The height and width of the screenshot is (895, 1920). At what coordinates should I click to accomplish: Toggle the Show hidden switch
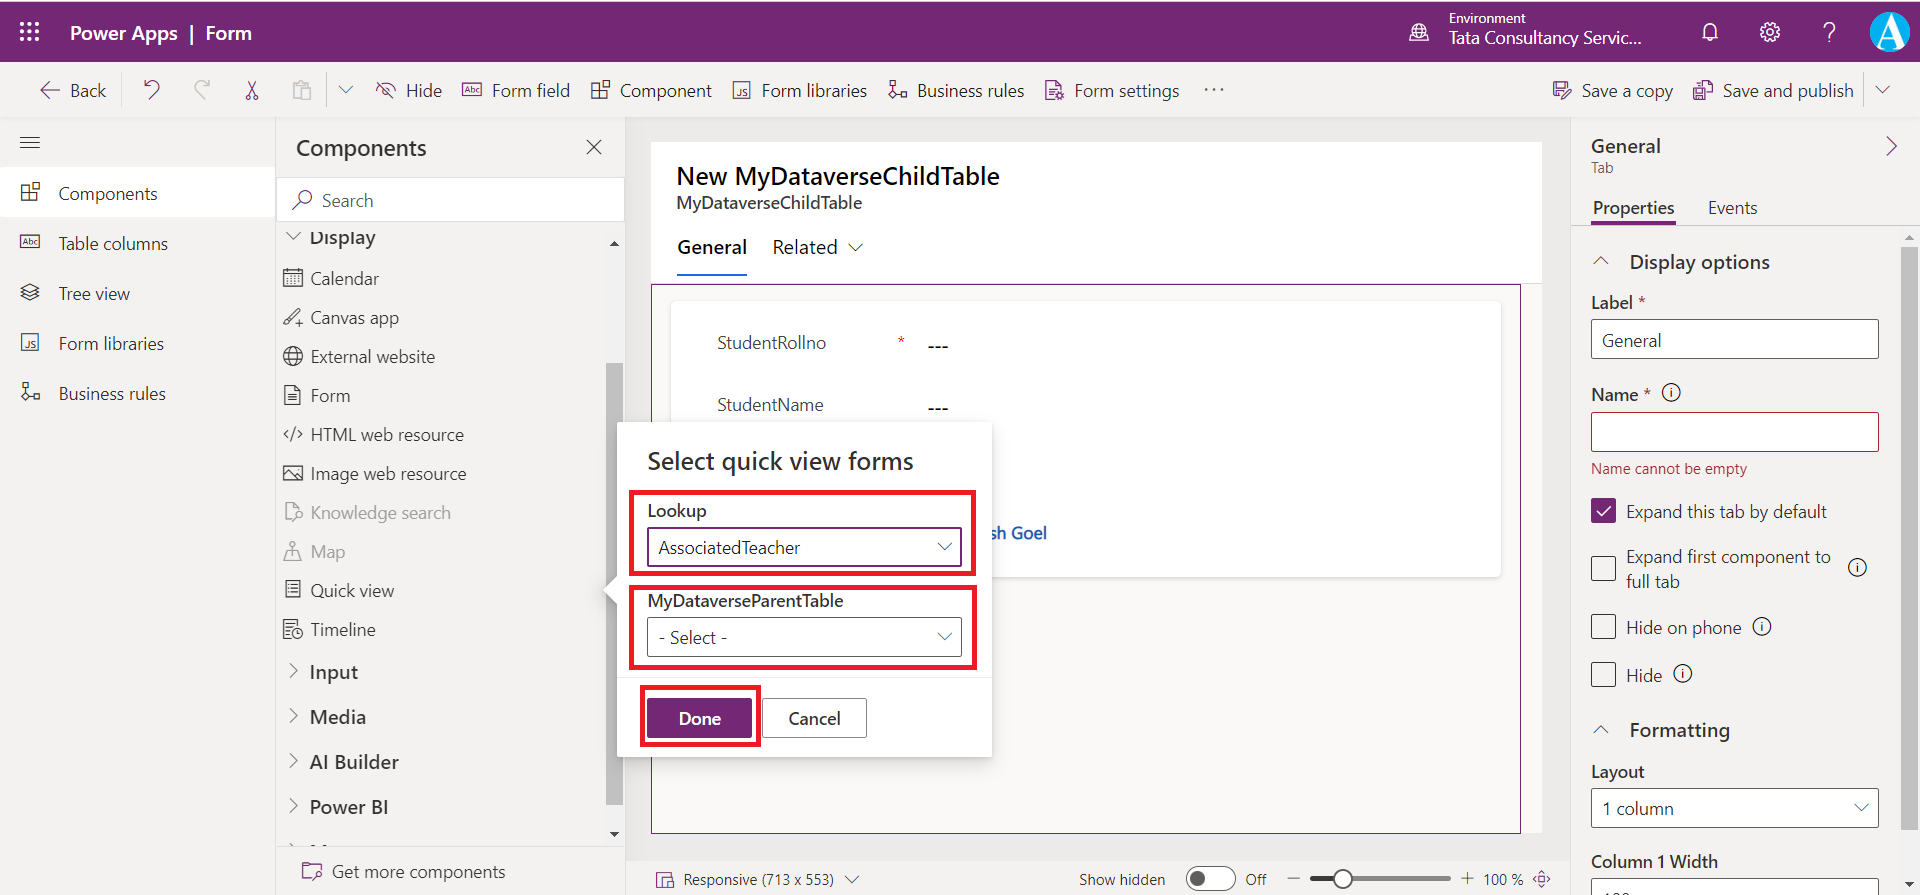[x=1210, y=879]
